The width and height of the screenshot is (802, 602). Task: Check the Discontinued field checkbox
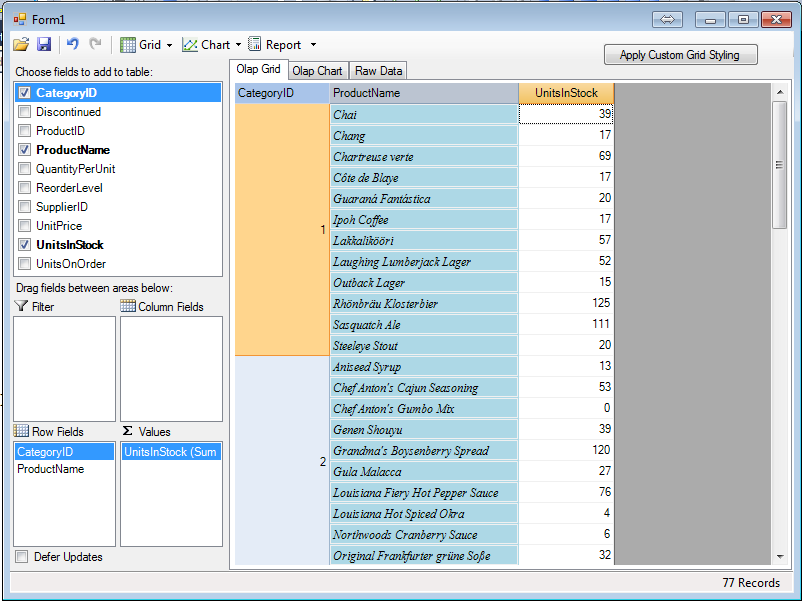(x=24, y=112)
